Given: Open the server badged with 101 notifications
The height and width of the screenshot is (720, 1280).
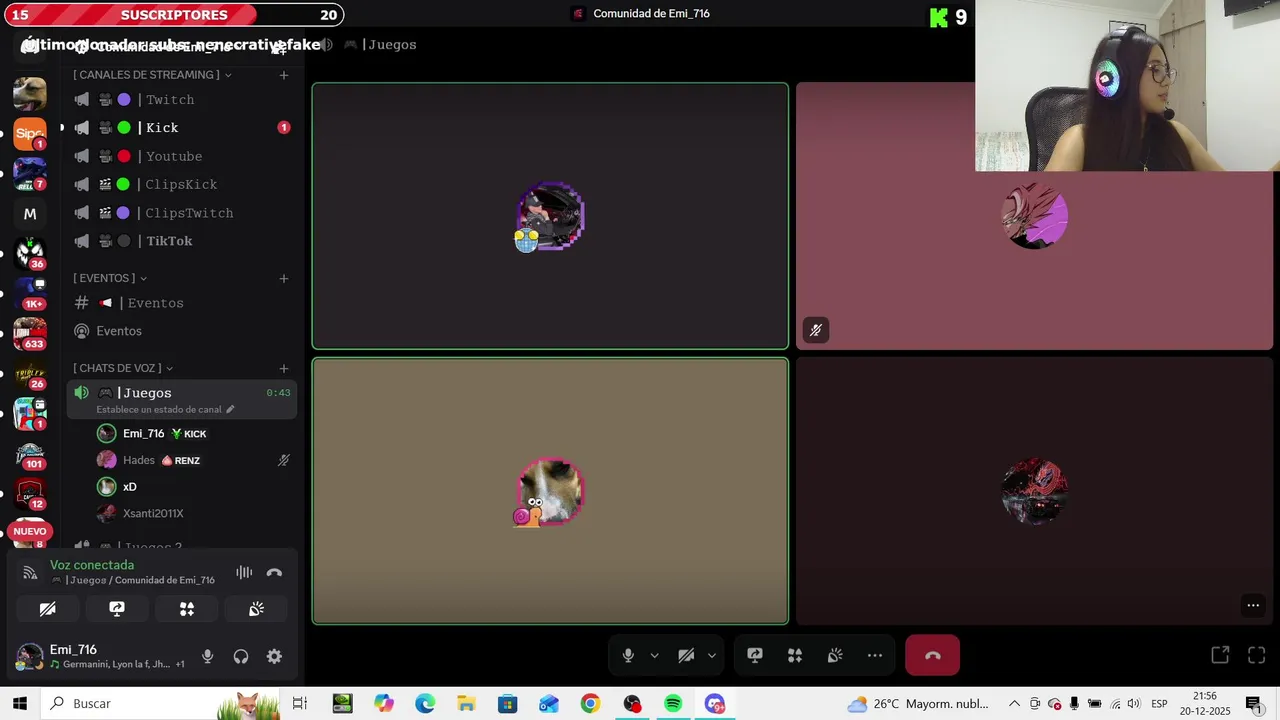Looking at the screenshot, I should pyautogui.click(x=30, y=454).
